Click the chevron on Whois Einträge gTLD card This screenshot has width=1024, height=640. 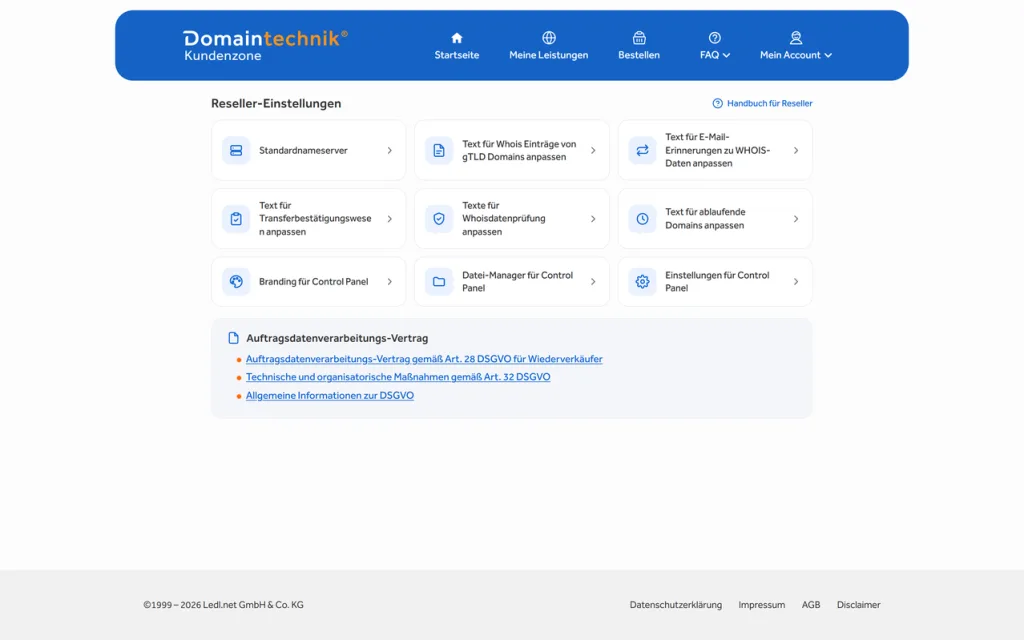[593, 150]
